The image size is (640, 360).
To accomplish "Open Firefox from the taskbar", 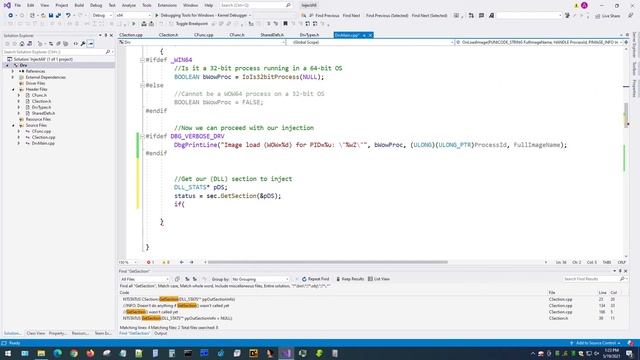I will tap(90, 353).
